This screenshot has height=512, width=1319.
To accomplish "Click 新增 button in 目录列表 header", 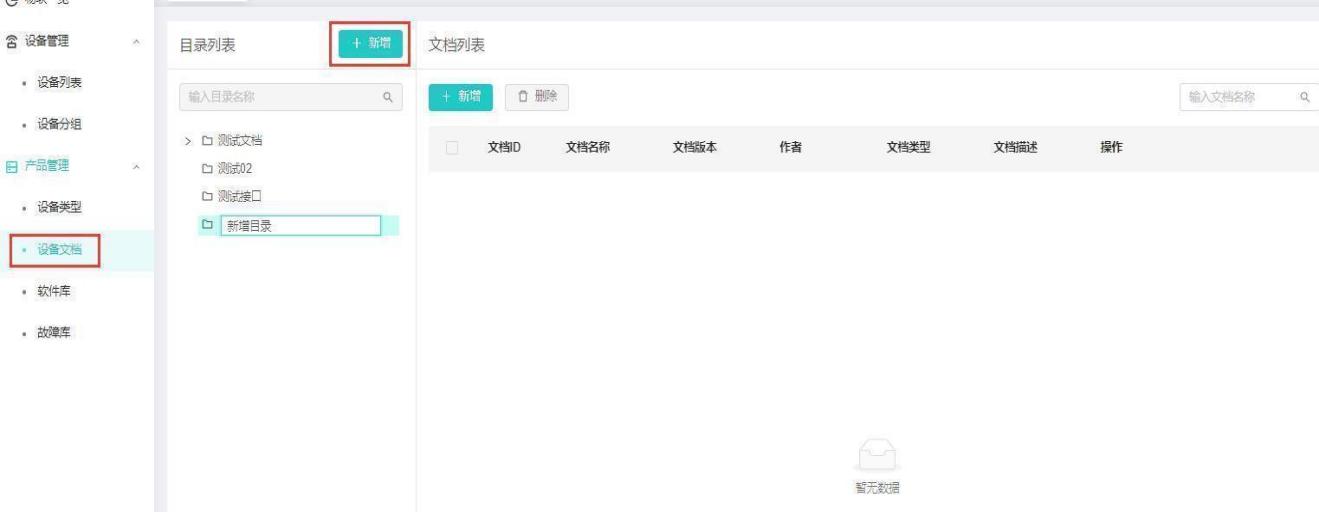I will pyautogui.click(x=370, y=43).
